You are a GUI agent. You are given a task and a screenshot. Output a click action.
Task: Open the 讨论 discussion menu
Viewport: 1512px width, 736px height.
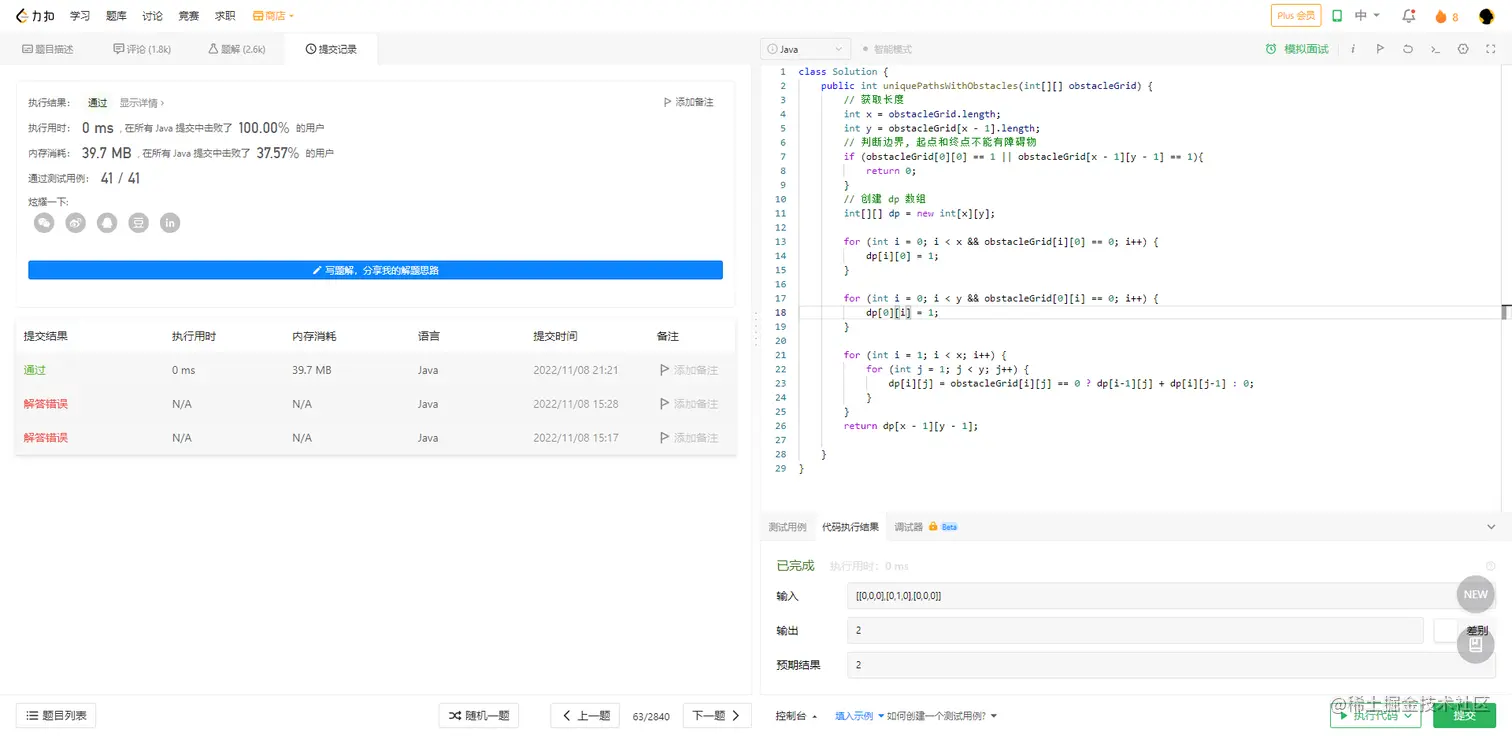coord(152,16)
